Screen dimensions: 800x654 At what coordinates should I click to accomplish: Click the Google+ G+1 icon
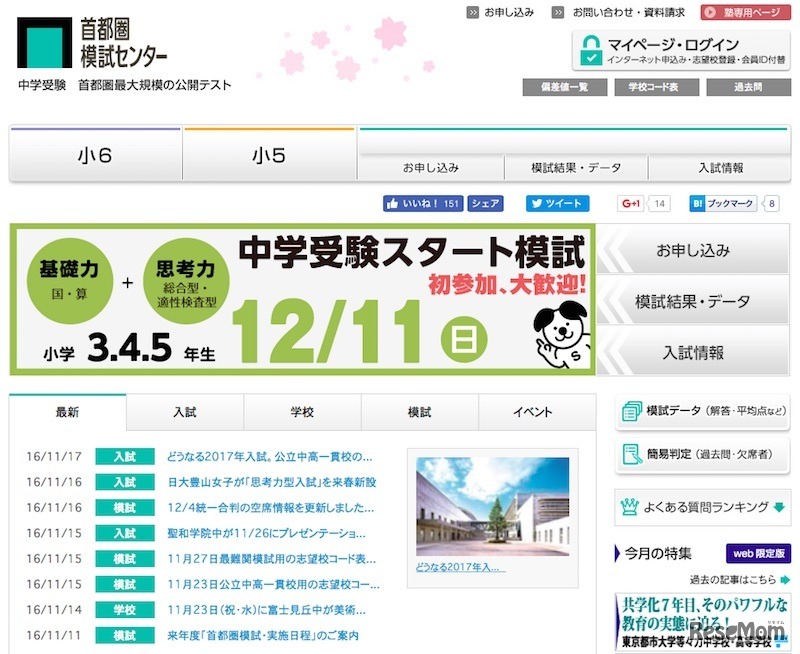click(x=631, y=204)
